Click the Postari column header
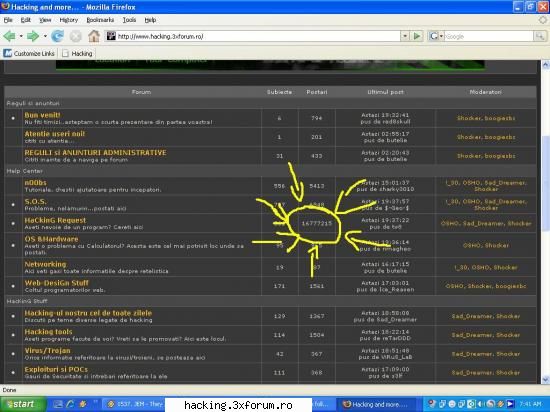 click(x=317, y=92)
